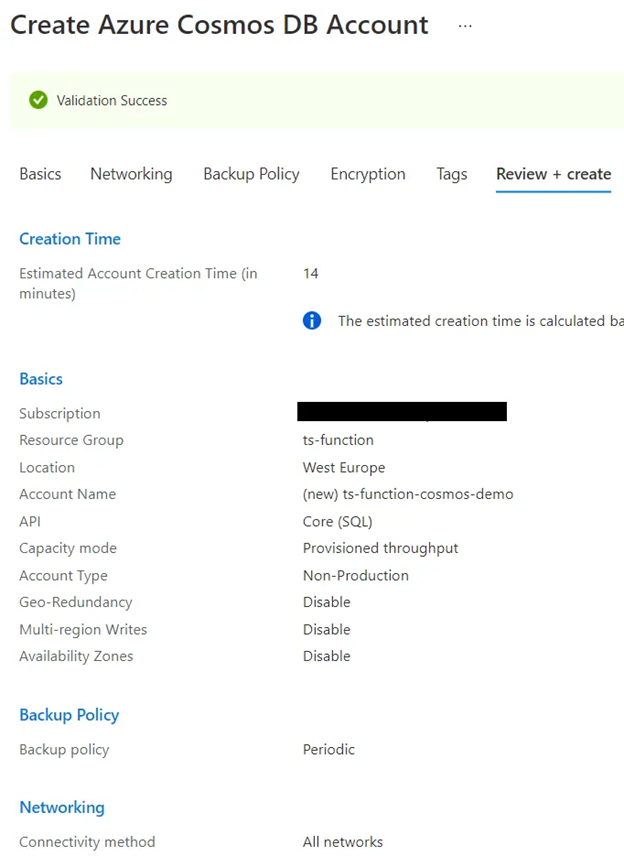Click the 'Core (SQL)' API value
This screenshot has height=856, width=624.
(337, 521)
